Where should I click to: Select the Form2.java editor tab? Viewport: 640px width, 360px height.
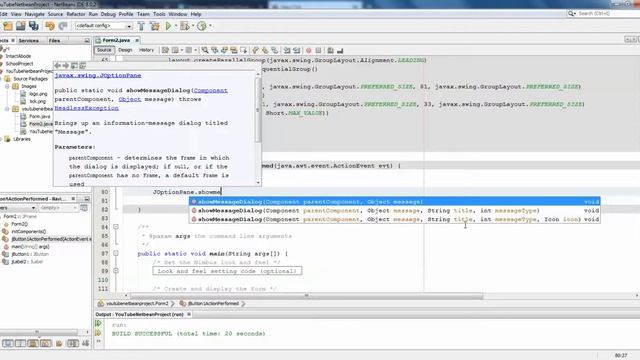(116, 40)
